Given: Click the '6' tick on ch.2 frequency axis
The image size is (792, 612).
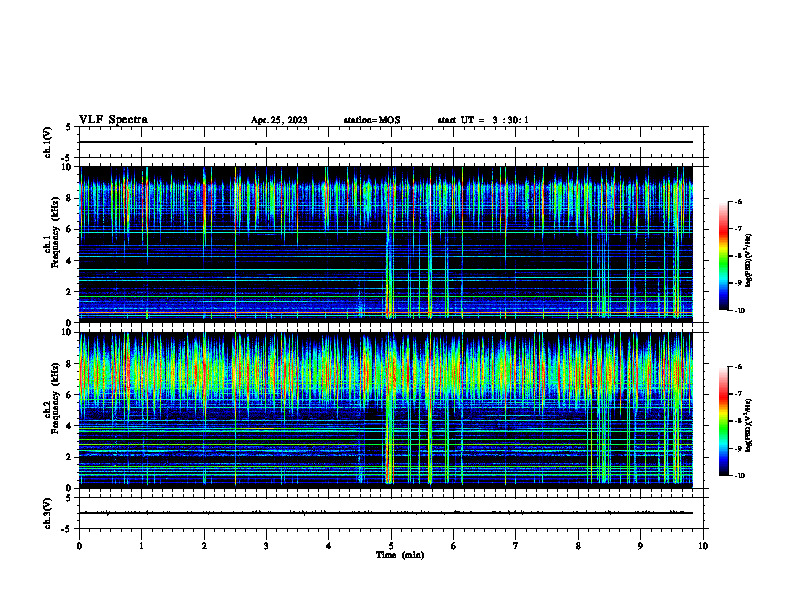Looking at the screenshot, I should click(70, 395).
